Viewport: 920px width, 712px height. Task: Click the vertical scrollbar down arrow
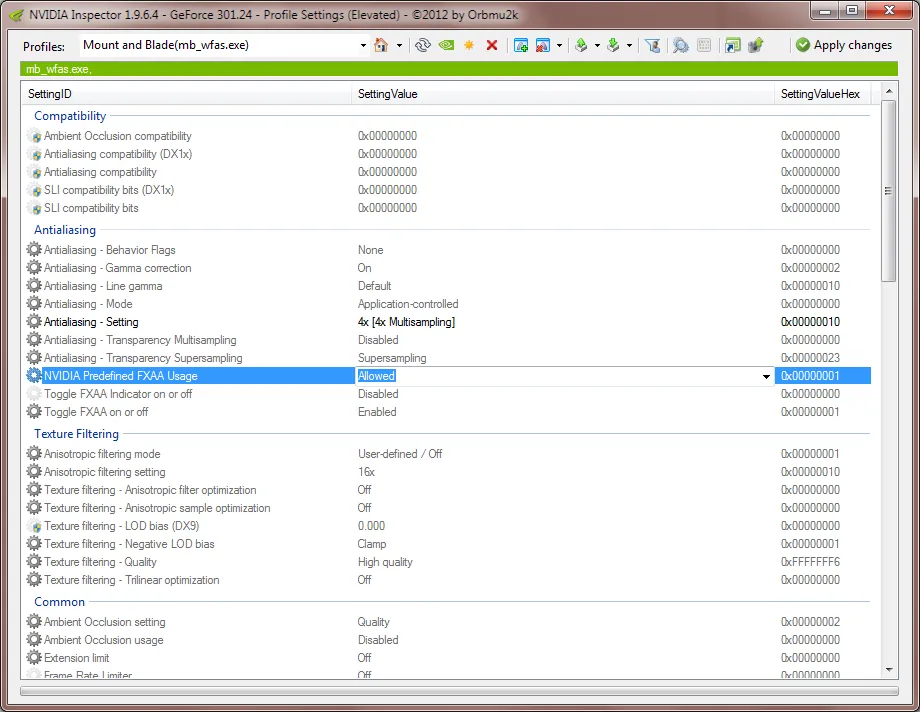click(889, 669)
